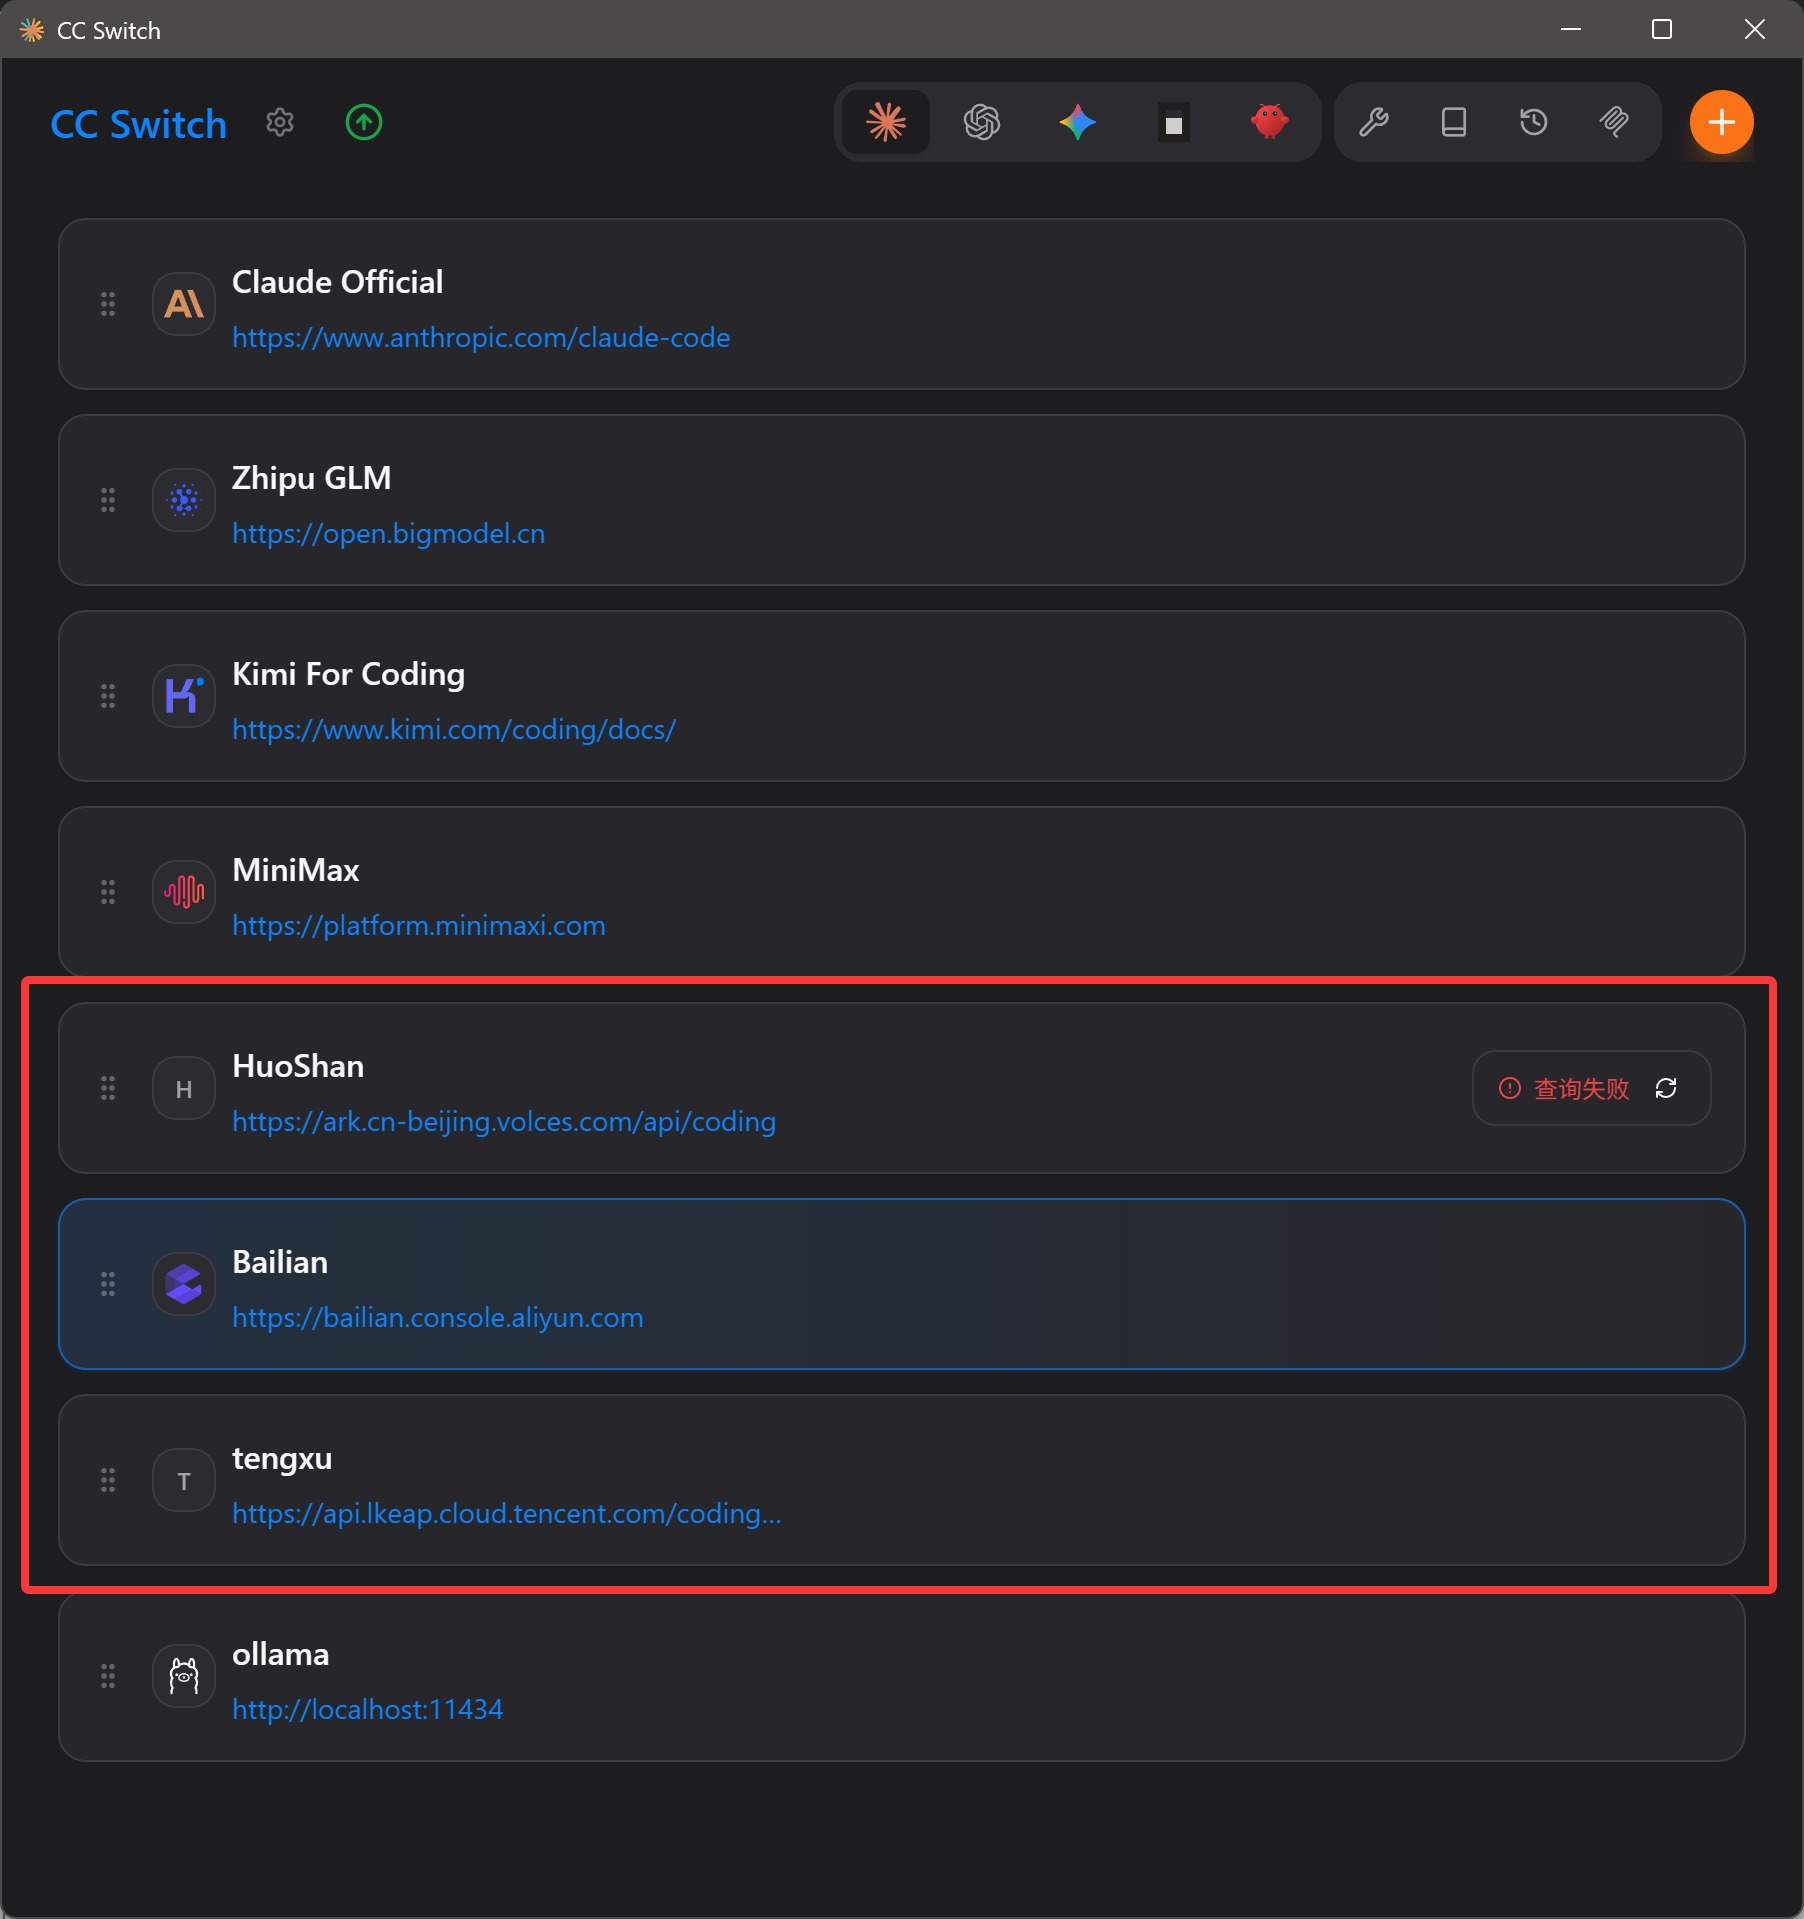
Task: Switch to the OpenAI Codex tab
Action: click(982, 122)
